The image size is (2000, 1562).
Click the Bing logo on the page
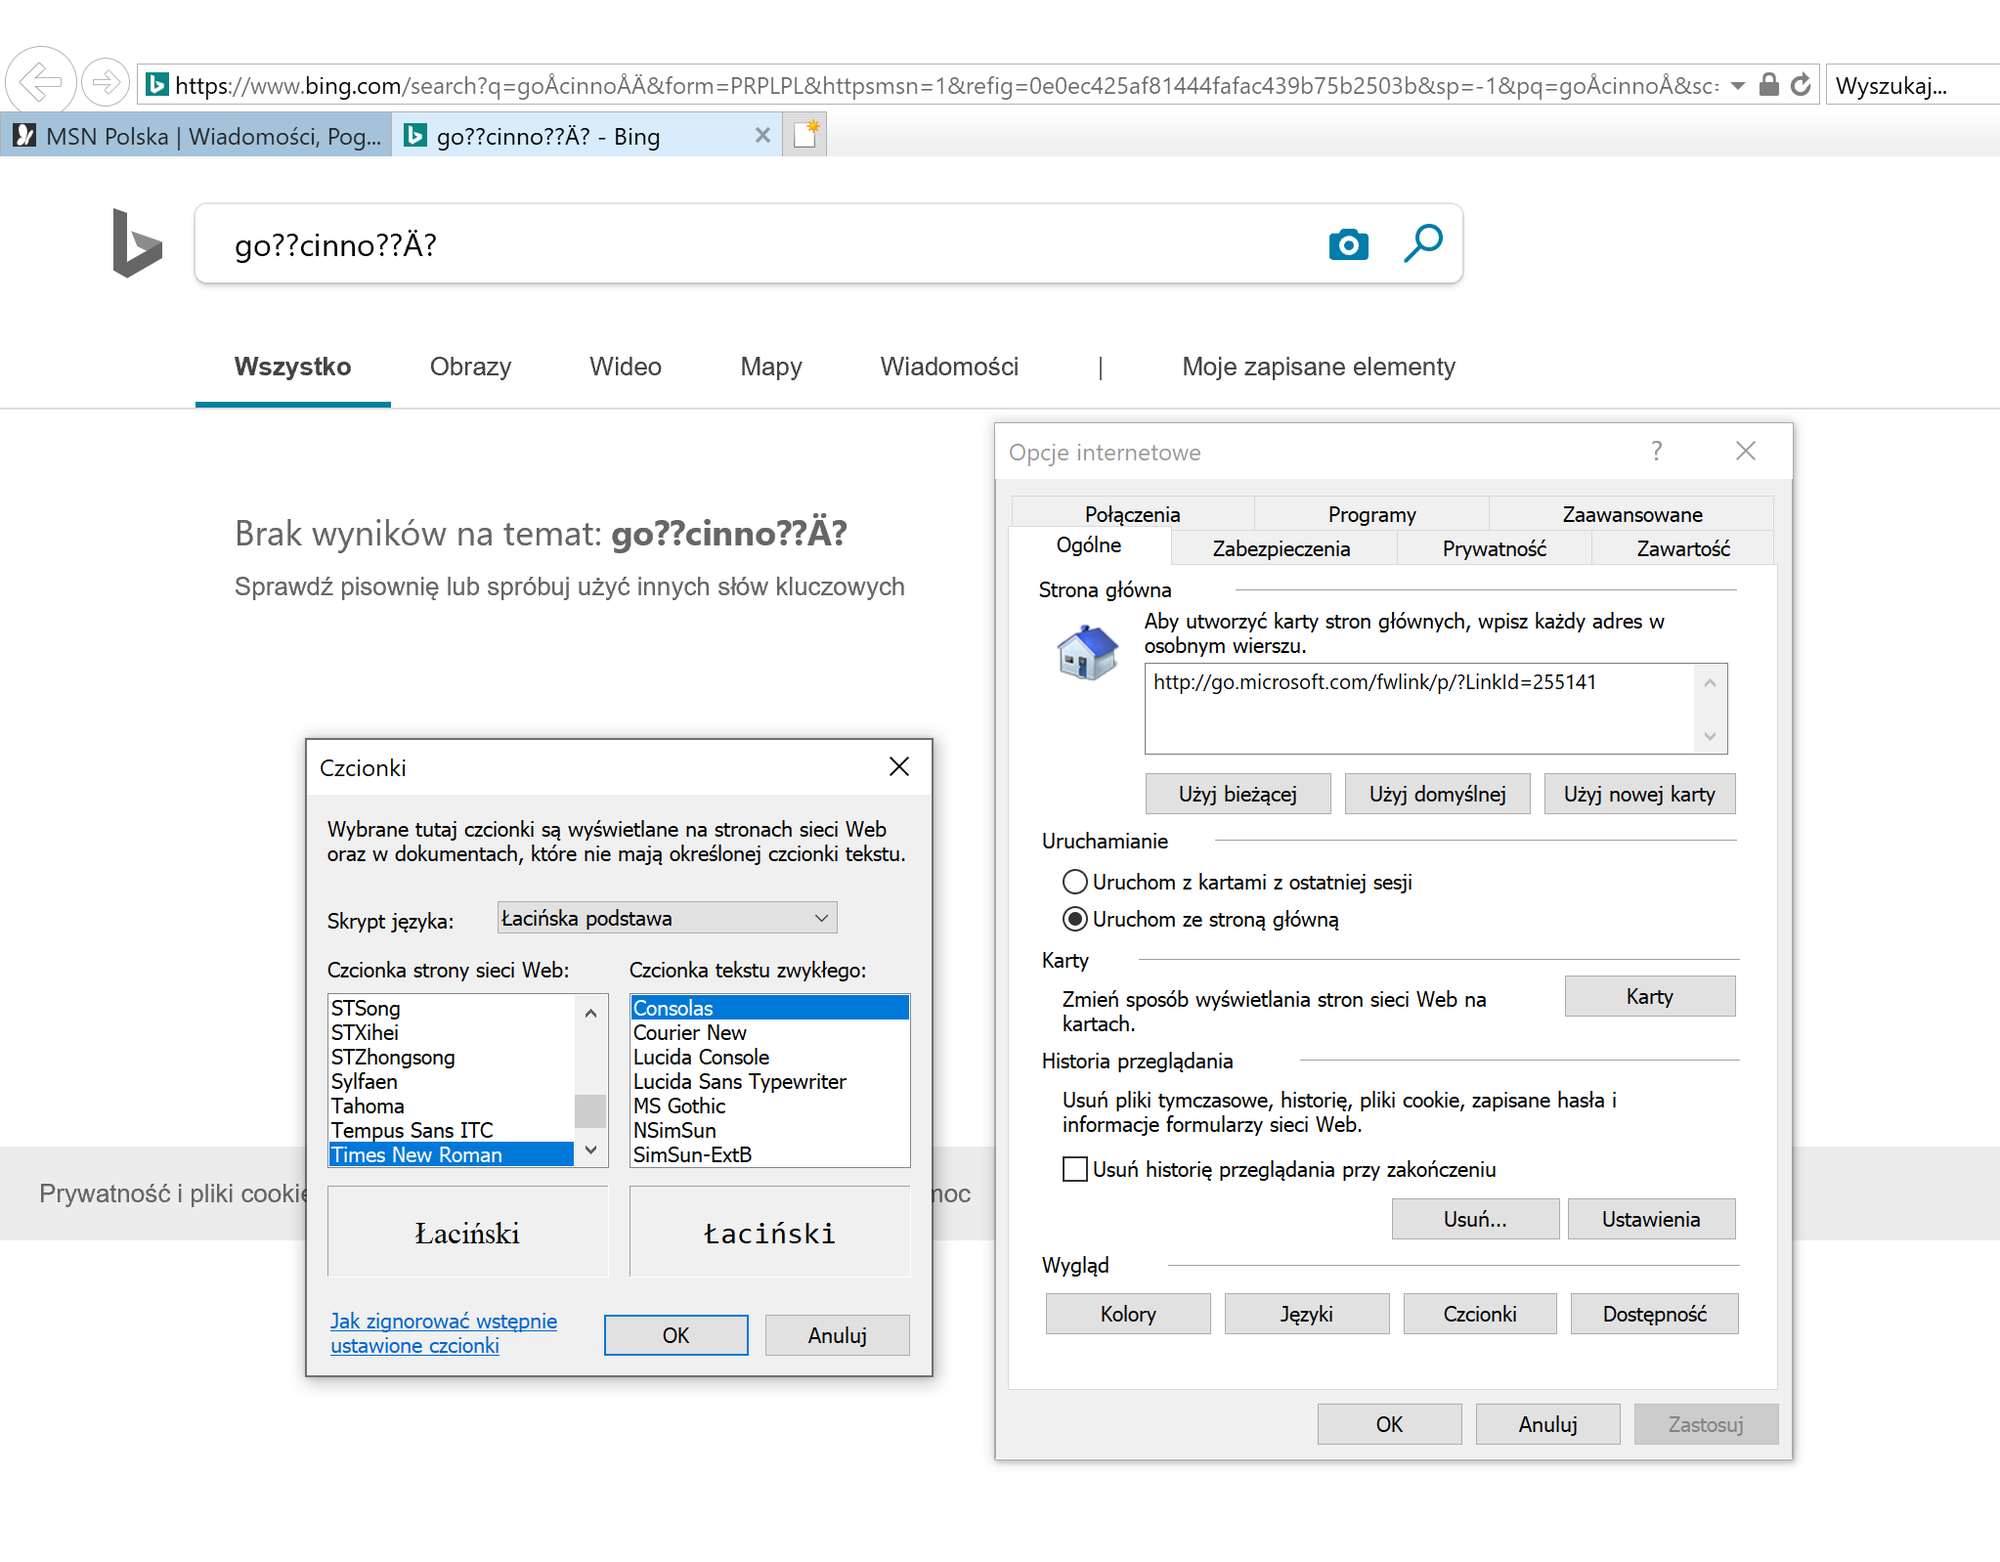[137, 243]
